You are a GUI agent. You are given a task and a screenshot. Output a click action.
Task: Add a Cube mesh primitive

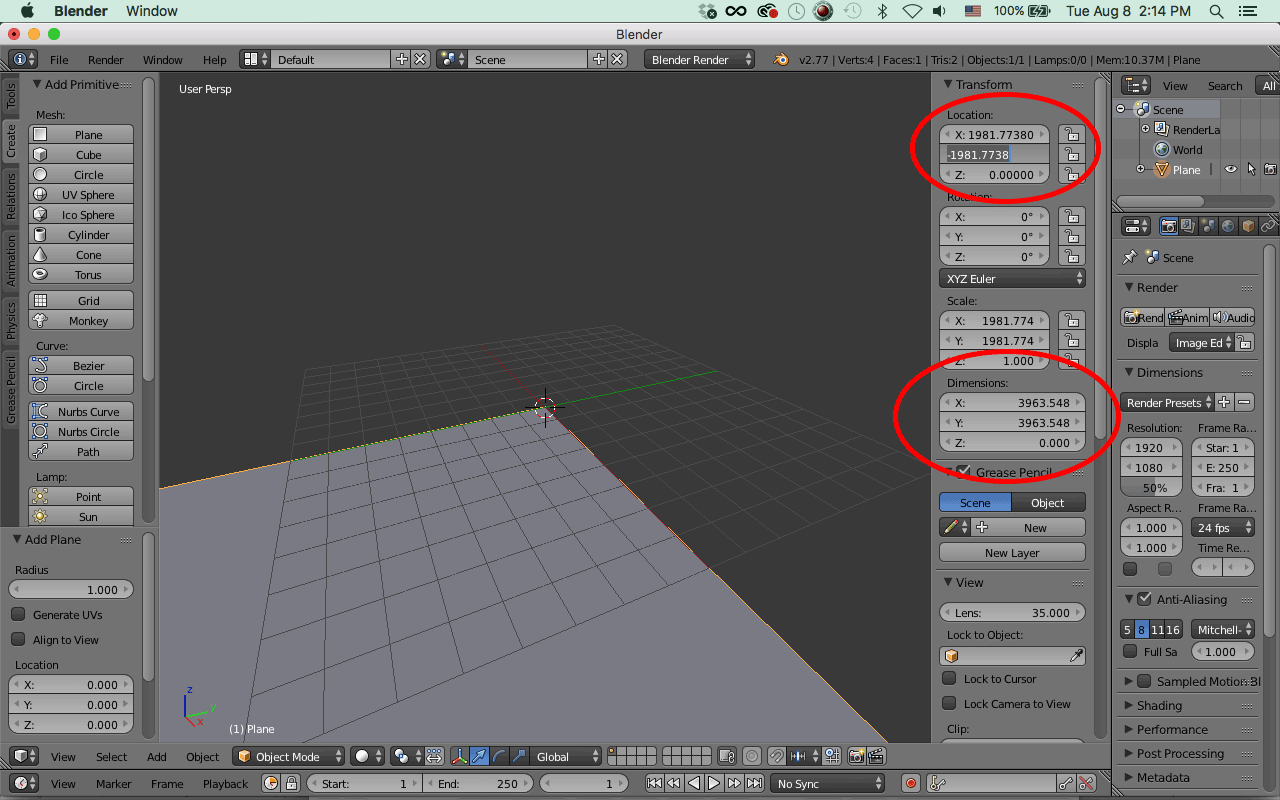[x=81, y=155]
